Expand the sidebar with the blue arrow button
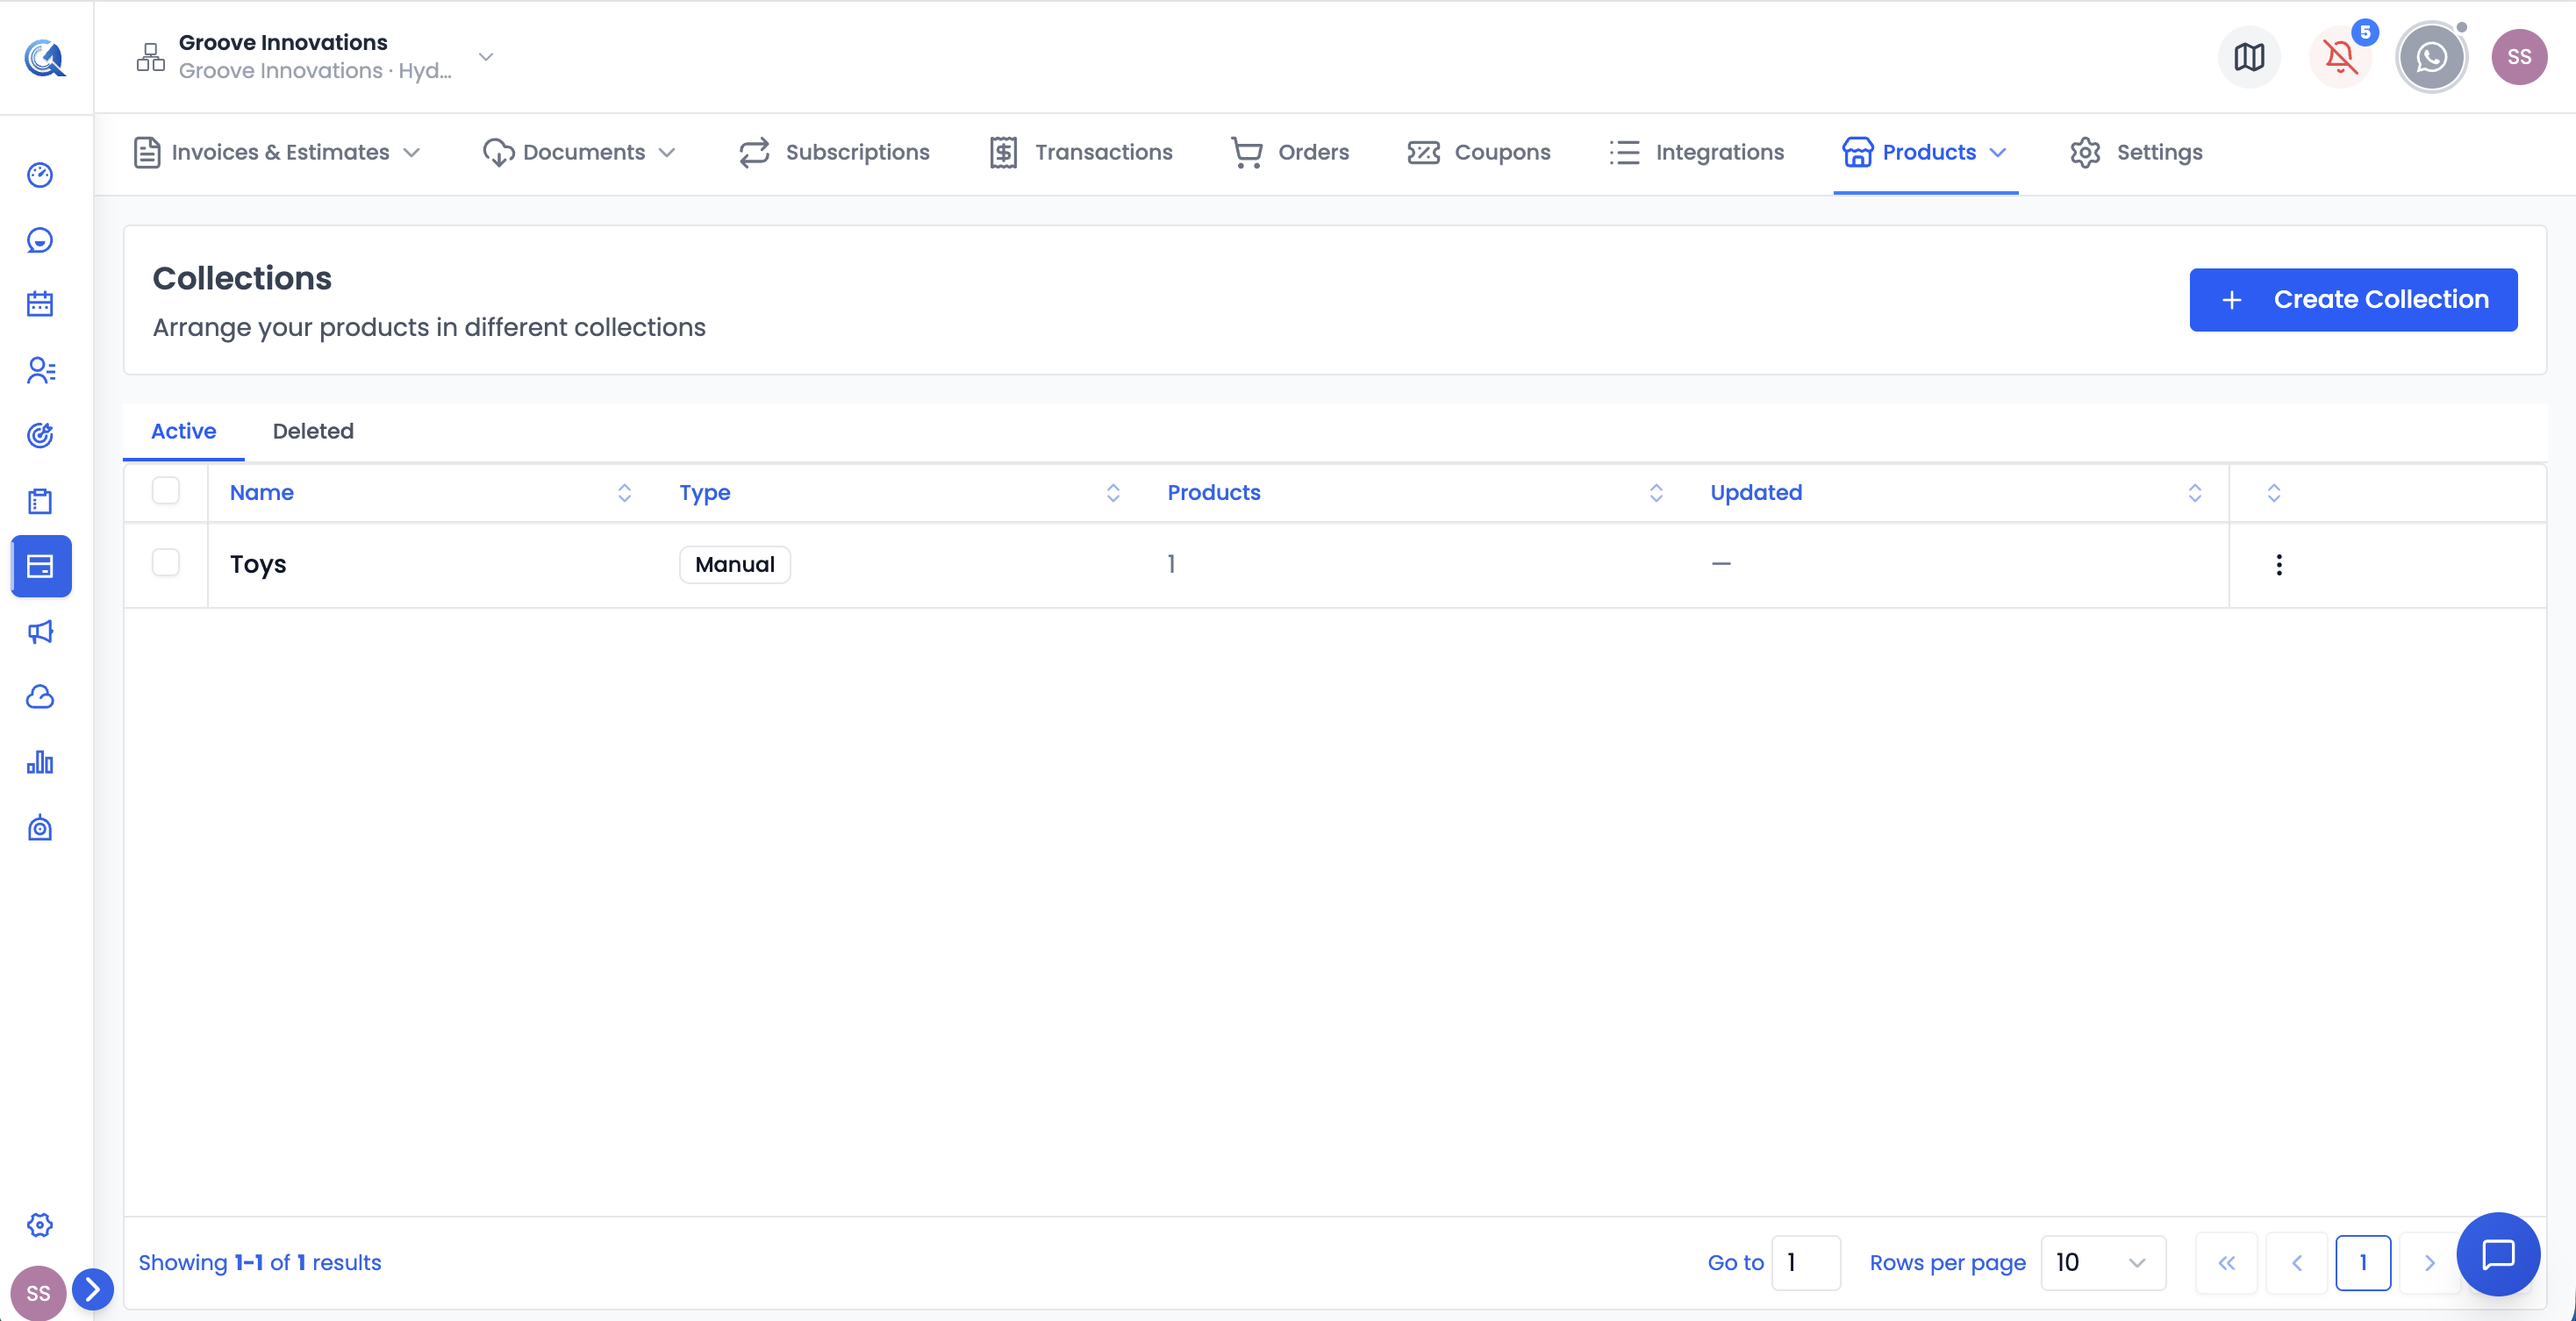The height and width of the screenshot is (1321, 2576). pos(93,1289)
